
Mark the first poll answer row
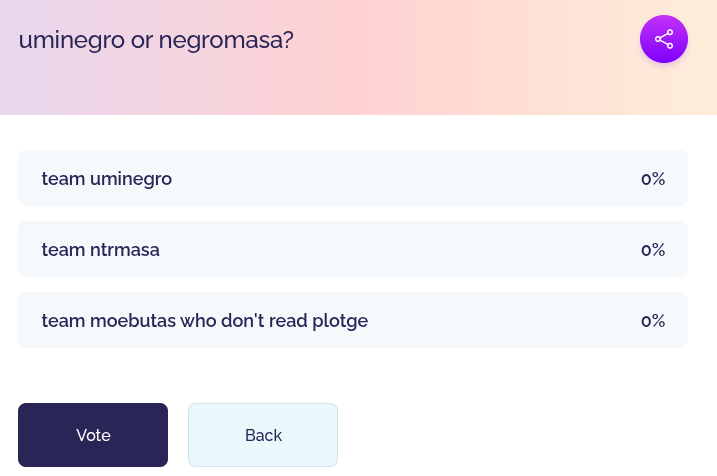tap(352, 179)
